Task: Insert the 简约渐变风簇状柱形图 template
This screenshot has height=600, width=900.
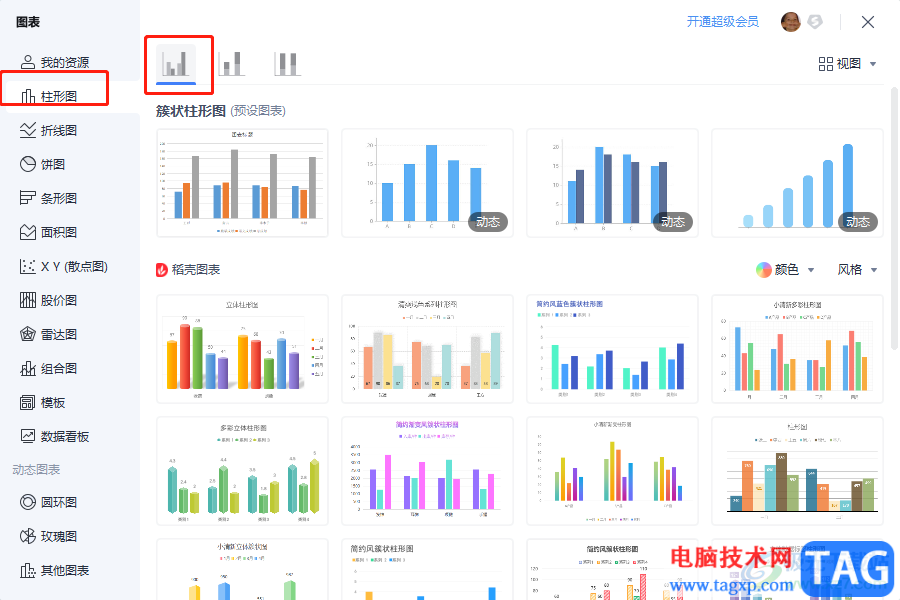Action: [427, 471]
